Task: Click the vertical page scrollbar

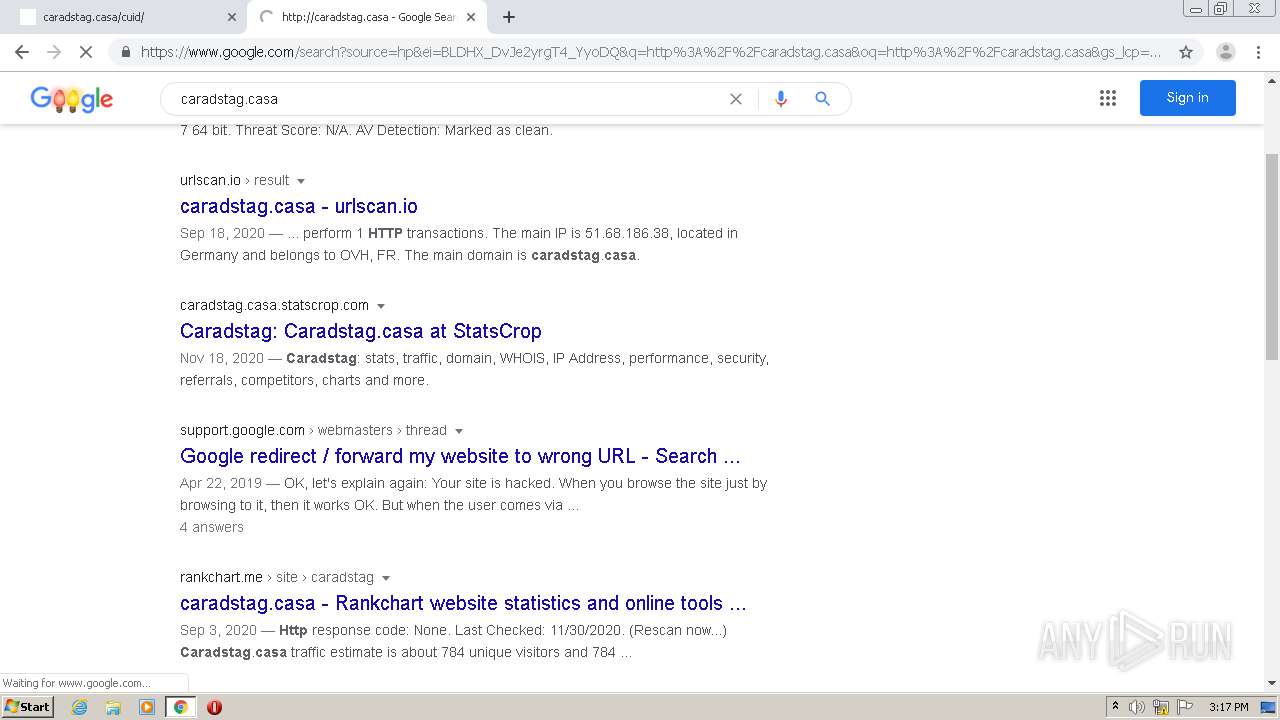Action: (x=1272, y=257)
